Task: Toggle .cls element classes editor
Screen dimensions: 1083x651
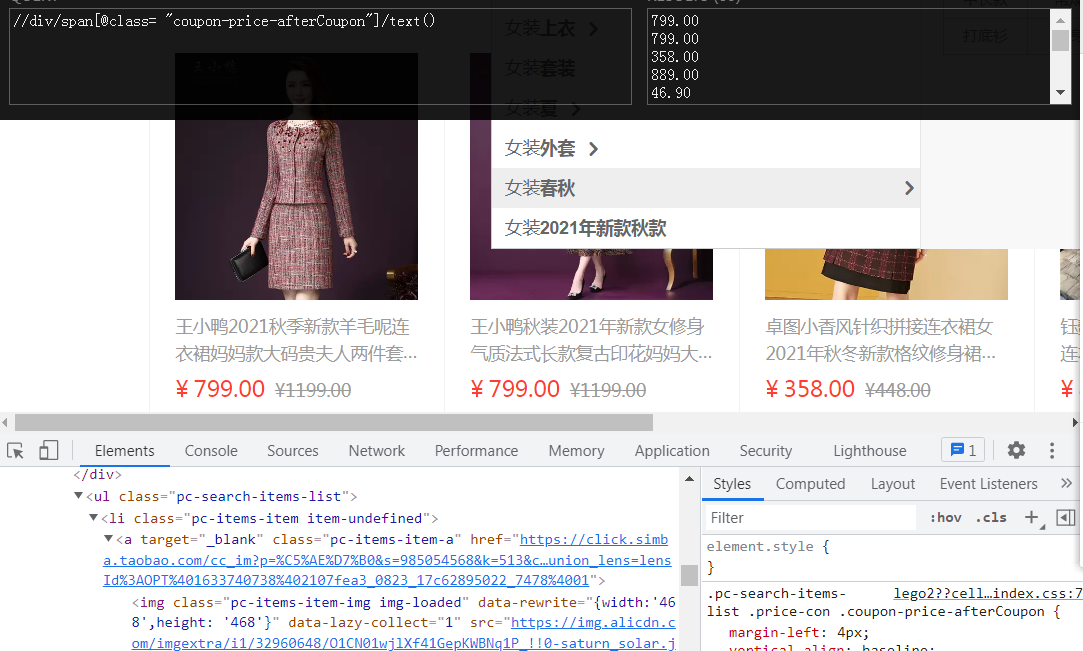Action: click(990, 517)
